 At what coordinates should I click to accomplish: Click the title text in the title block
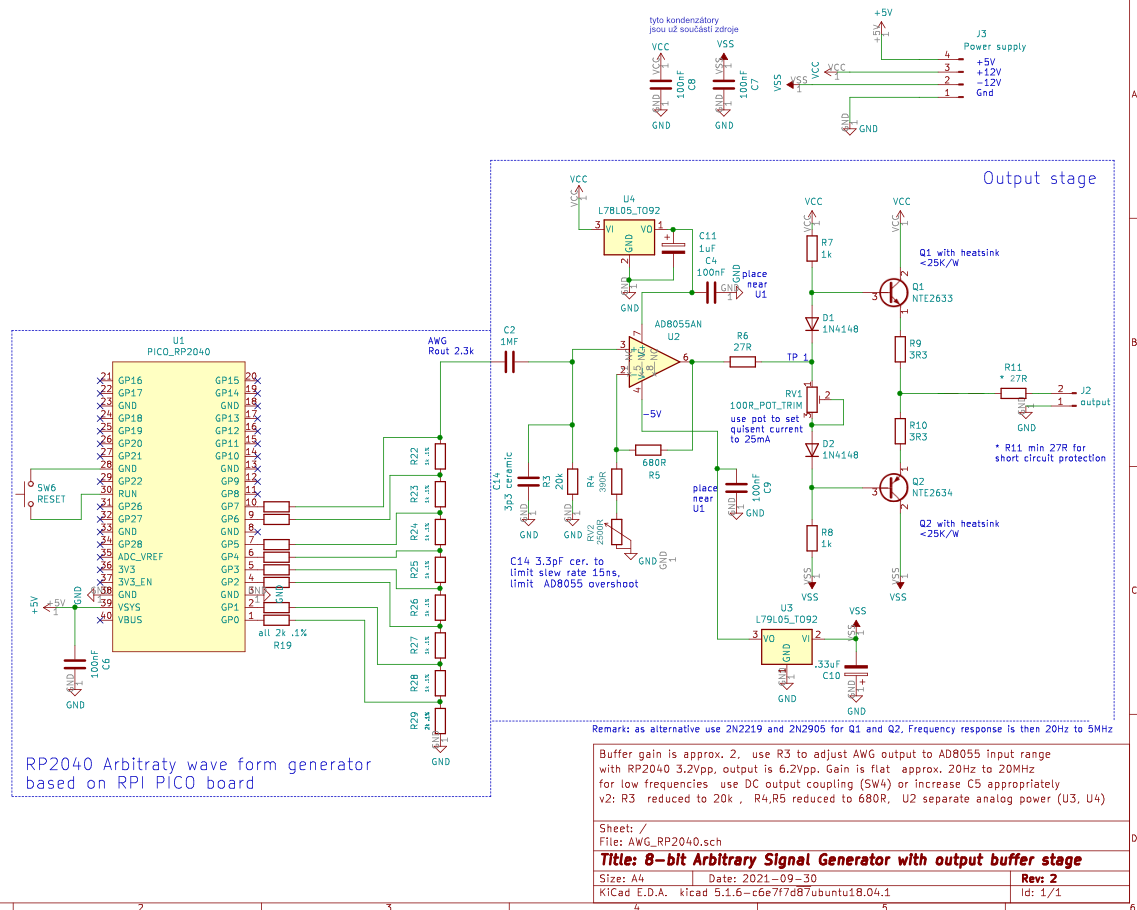click(840, 860)
